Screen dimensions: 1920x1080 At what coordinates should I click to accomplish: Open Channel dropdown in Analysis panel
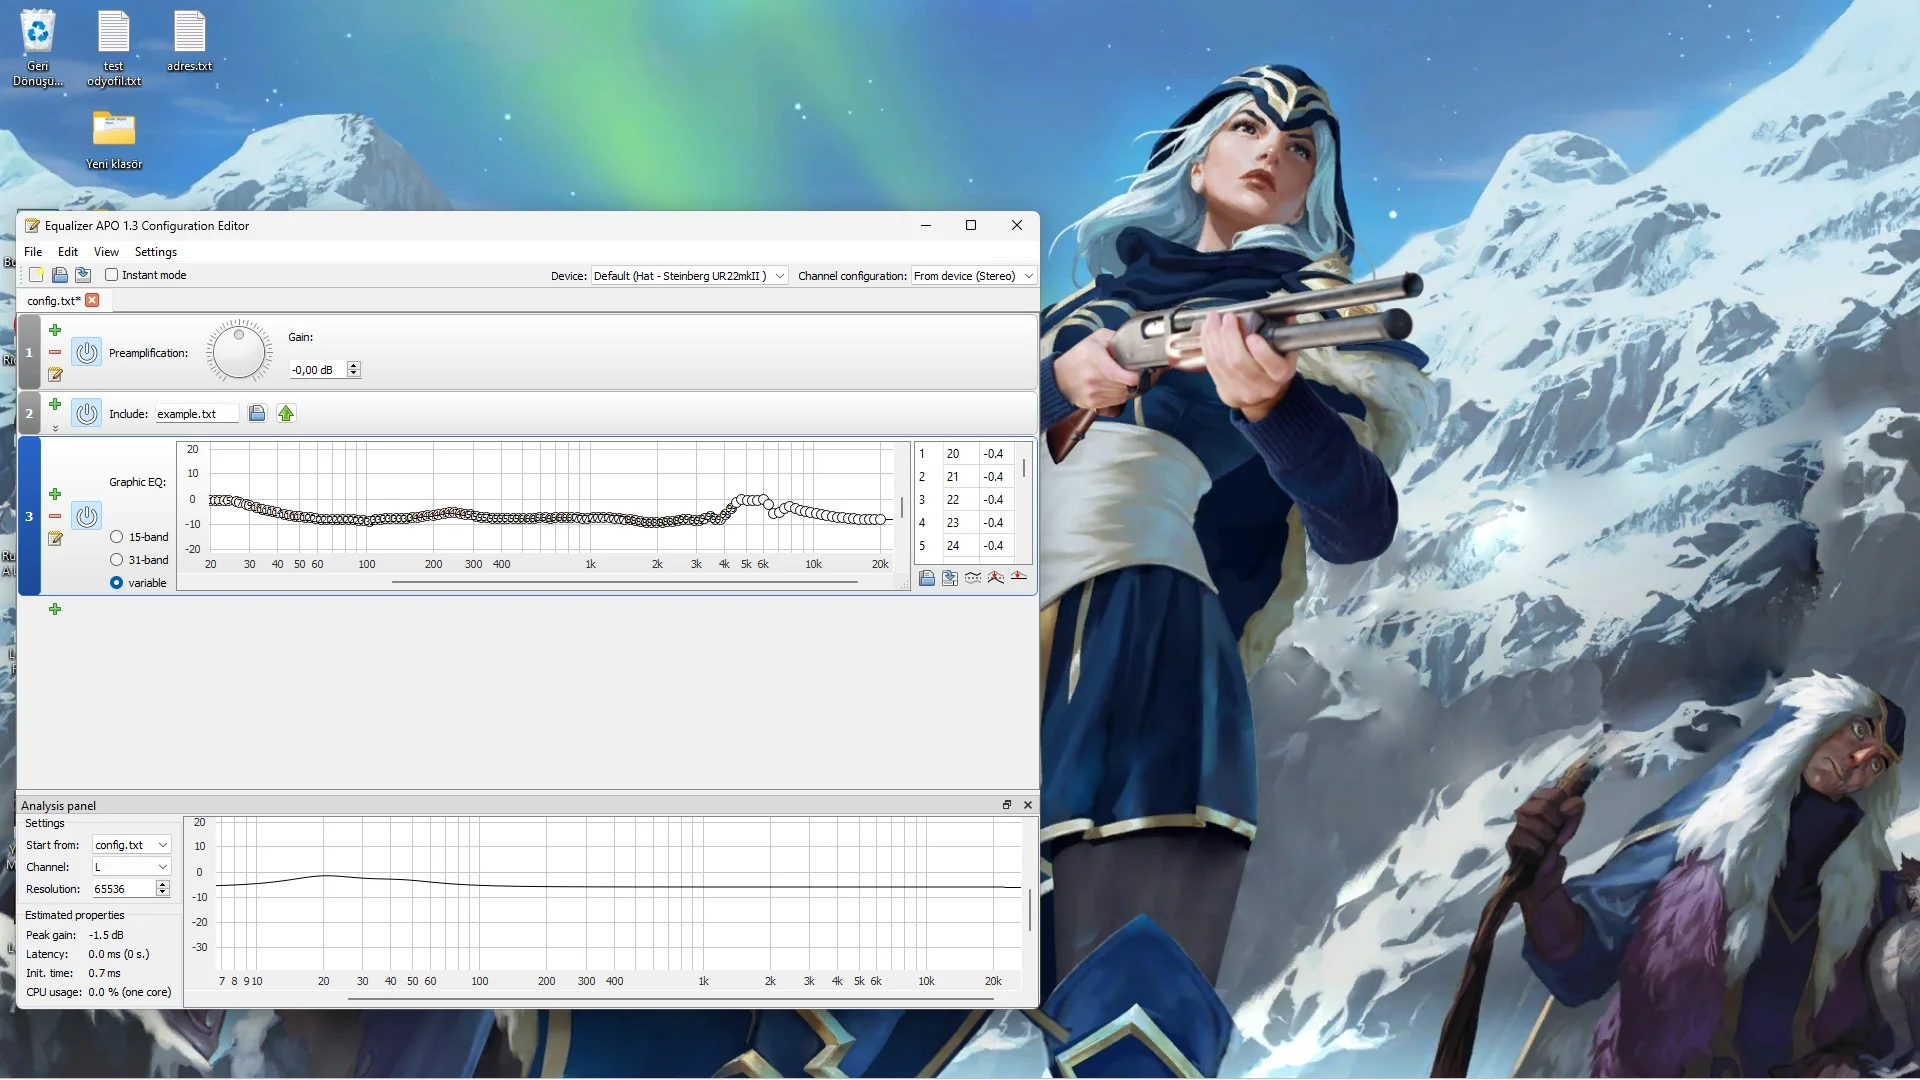(x=132, y=867)
